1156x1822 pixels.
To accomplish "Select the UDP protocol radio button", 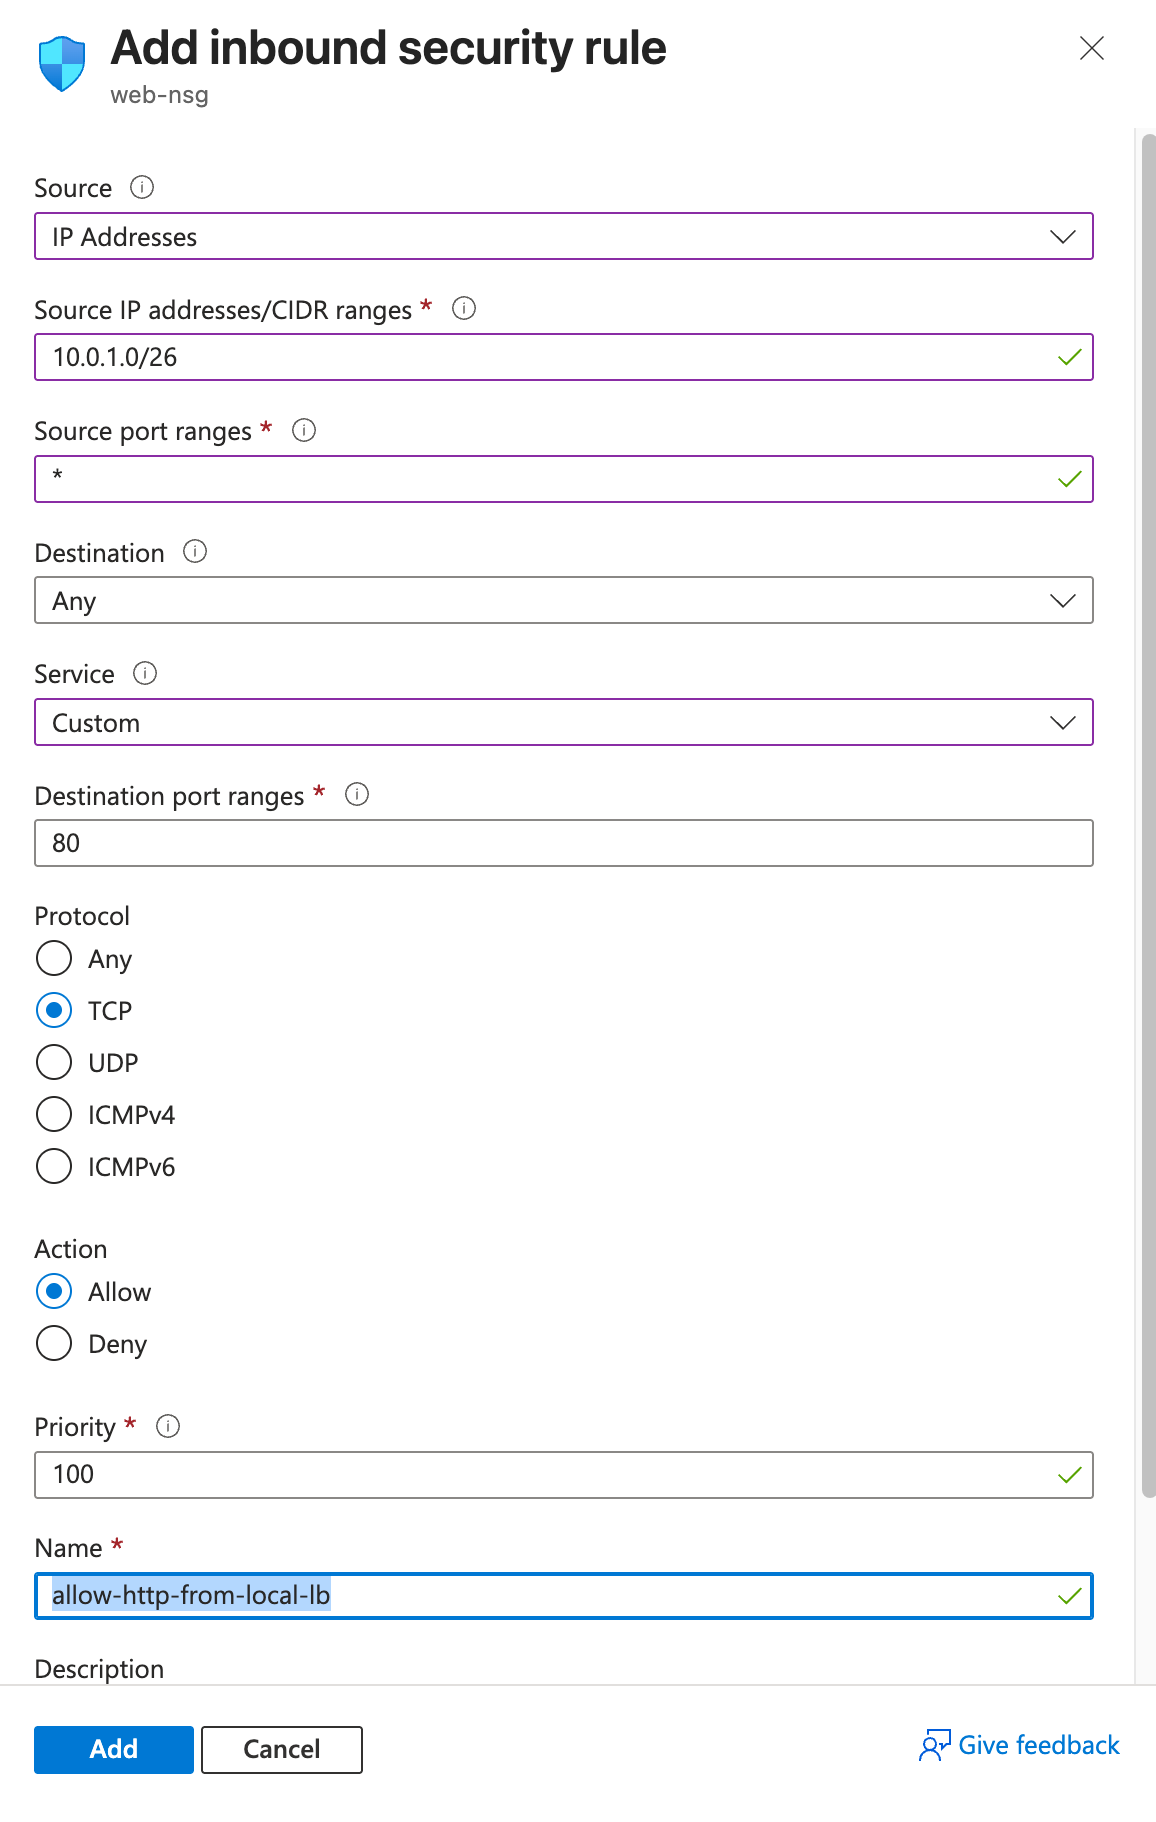I will click(x=54, y=1062).
